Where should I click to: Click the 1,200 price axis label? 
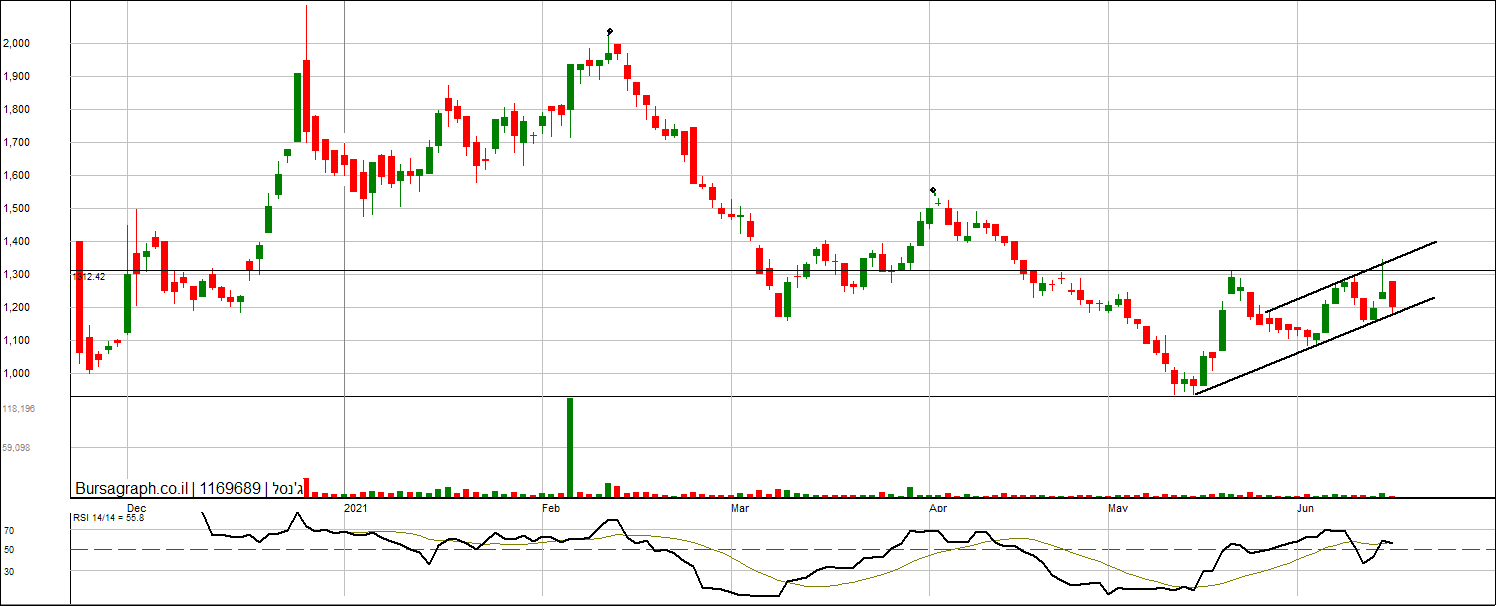point(17,308)
